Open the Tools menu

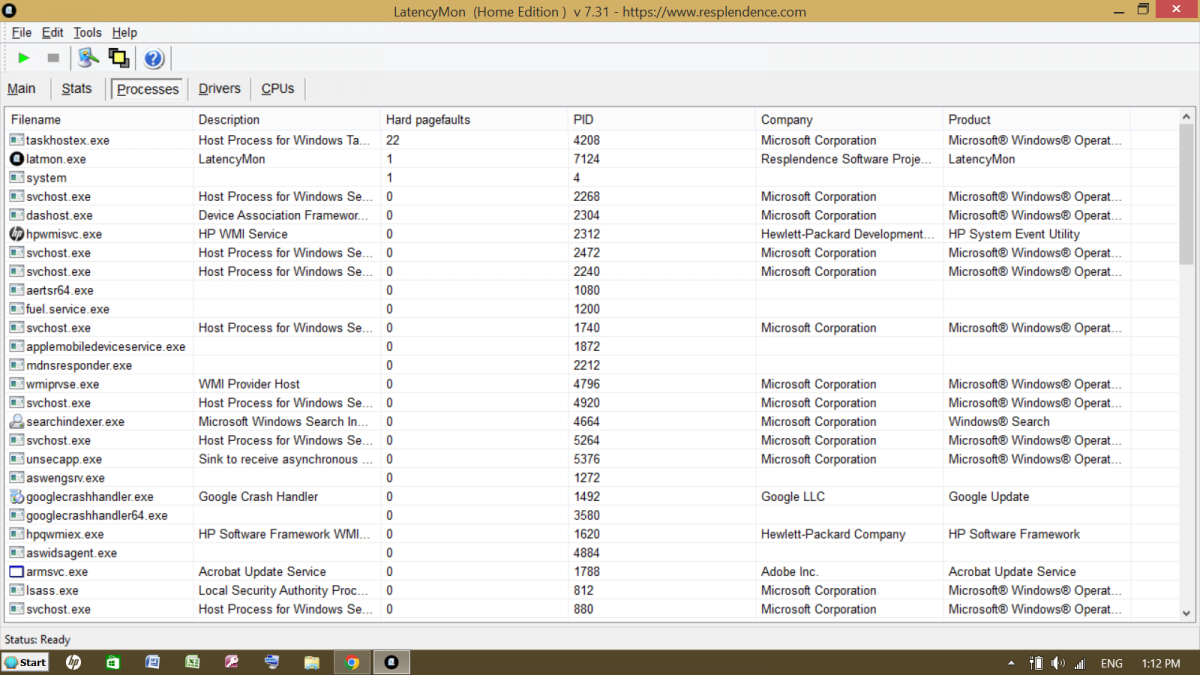87,33
